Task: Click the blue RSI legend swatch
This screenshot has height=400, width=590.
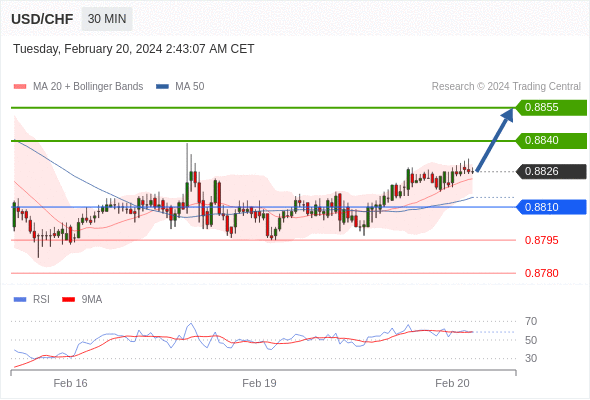Action: tap(20, 300)
